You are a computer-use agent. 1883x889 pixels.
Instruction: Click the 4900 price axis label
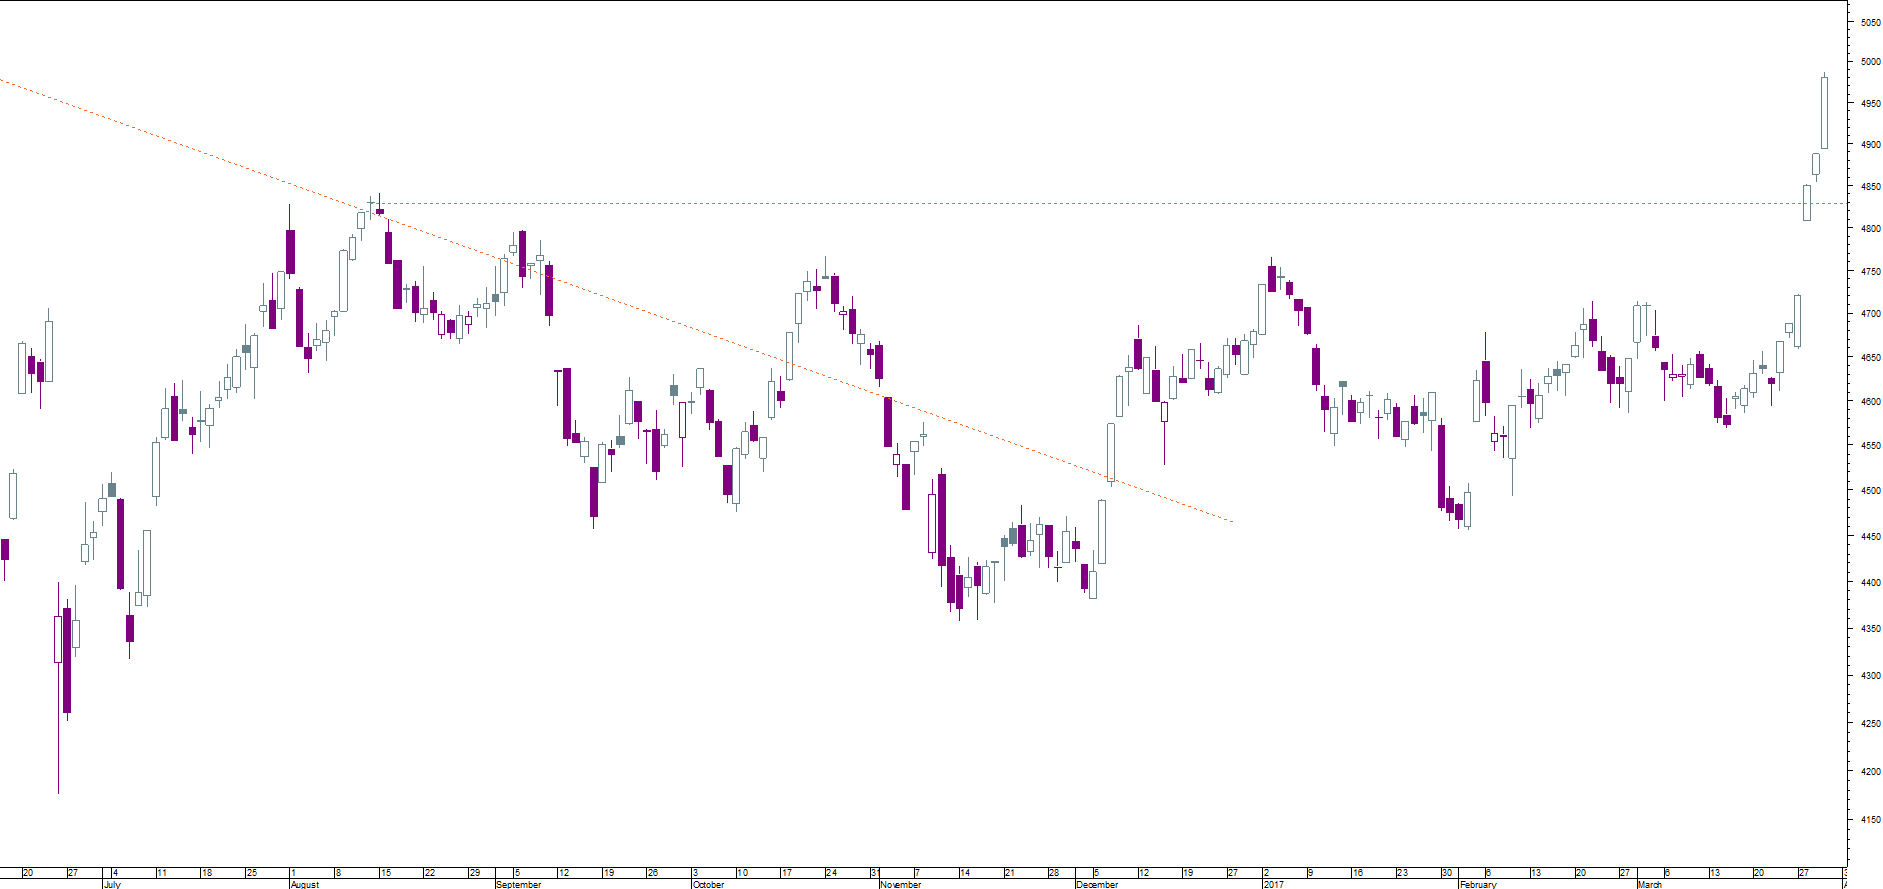click(x=1870, y=145)
